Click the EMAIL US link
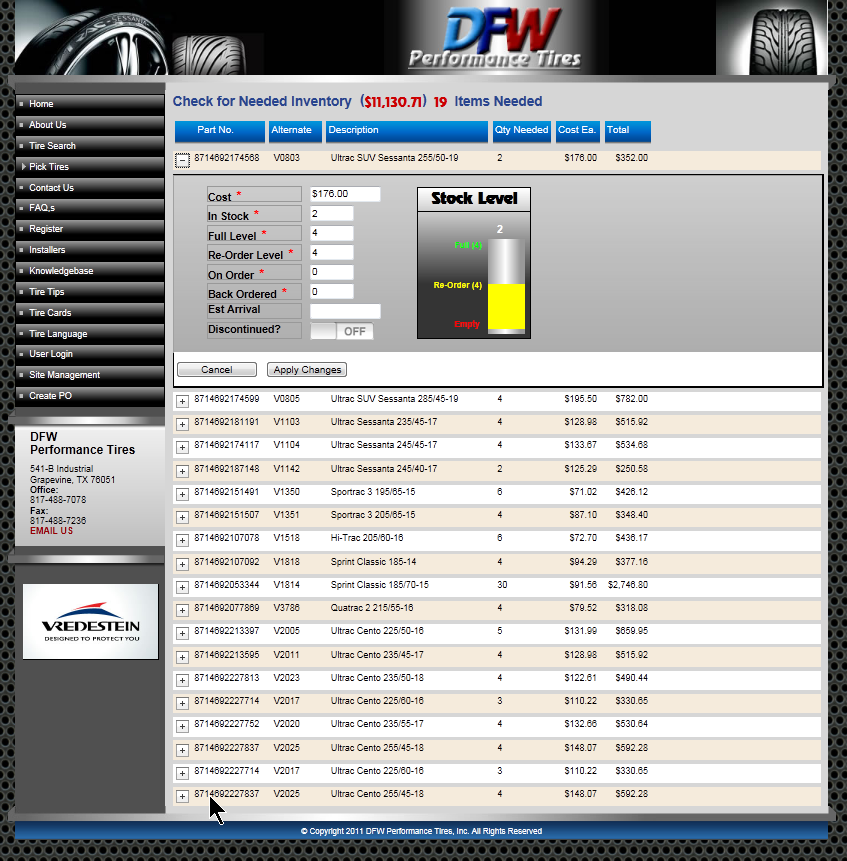 click(52, 531)
